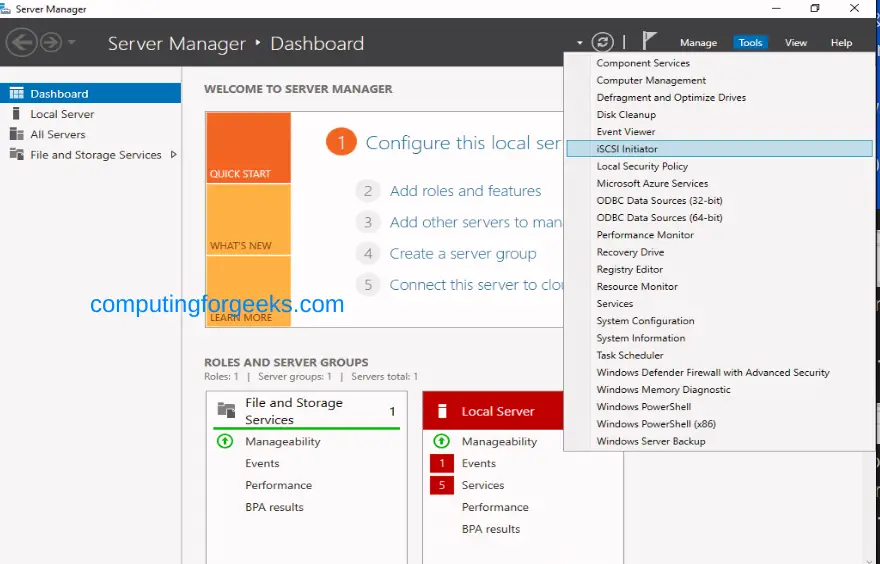The width and height of the screenshot is (880, 564).
Task: Click the All Servers icon in sidebar
Action: (x=17, y=134)
